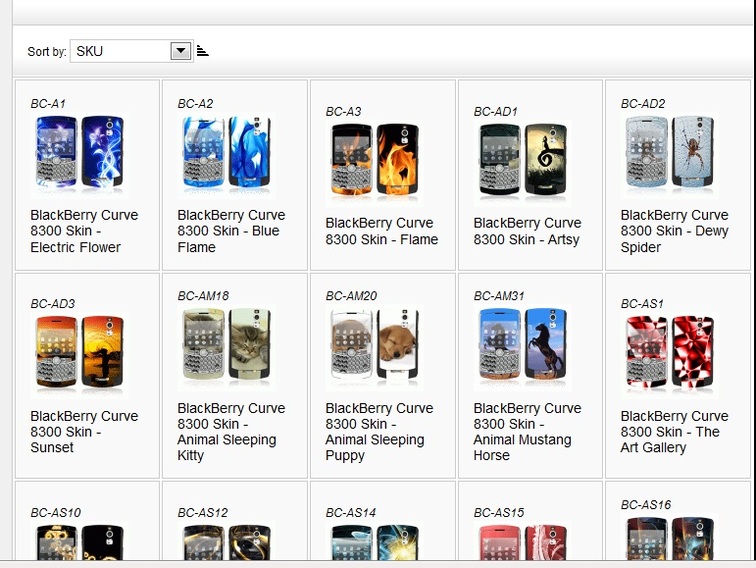The width and height of the screenshot is (756, 568).
Task: Click The Art Gallery skin image
Action: 670,355
